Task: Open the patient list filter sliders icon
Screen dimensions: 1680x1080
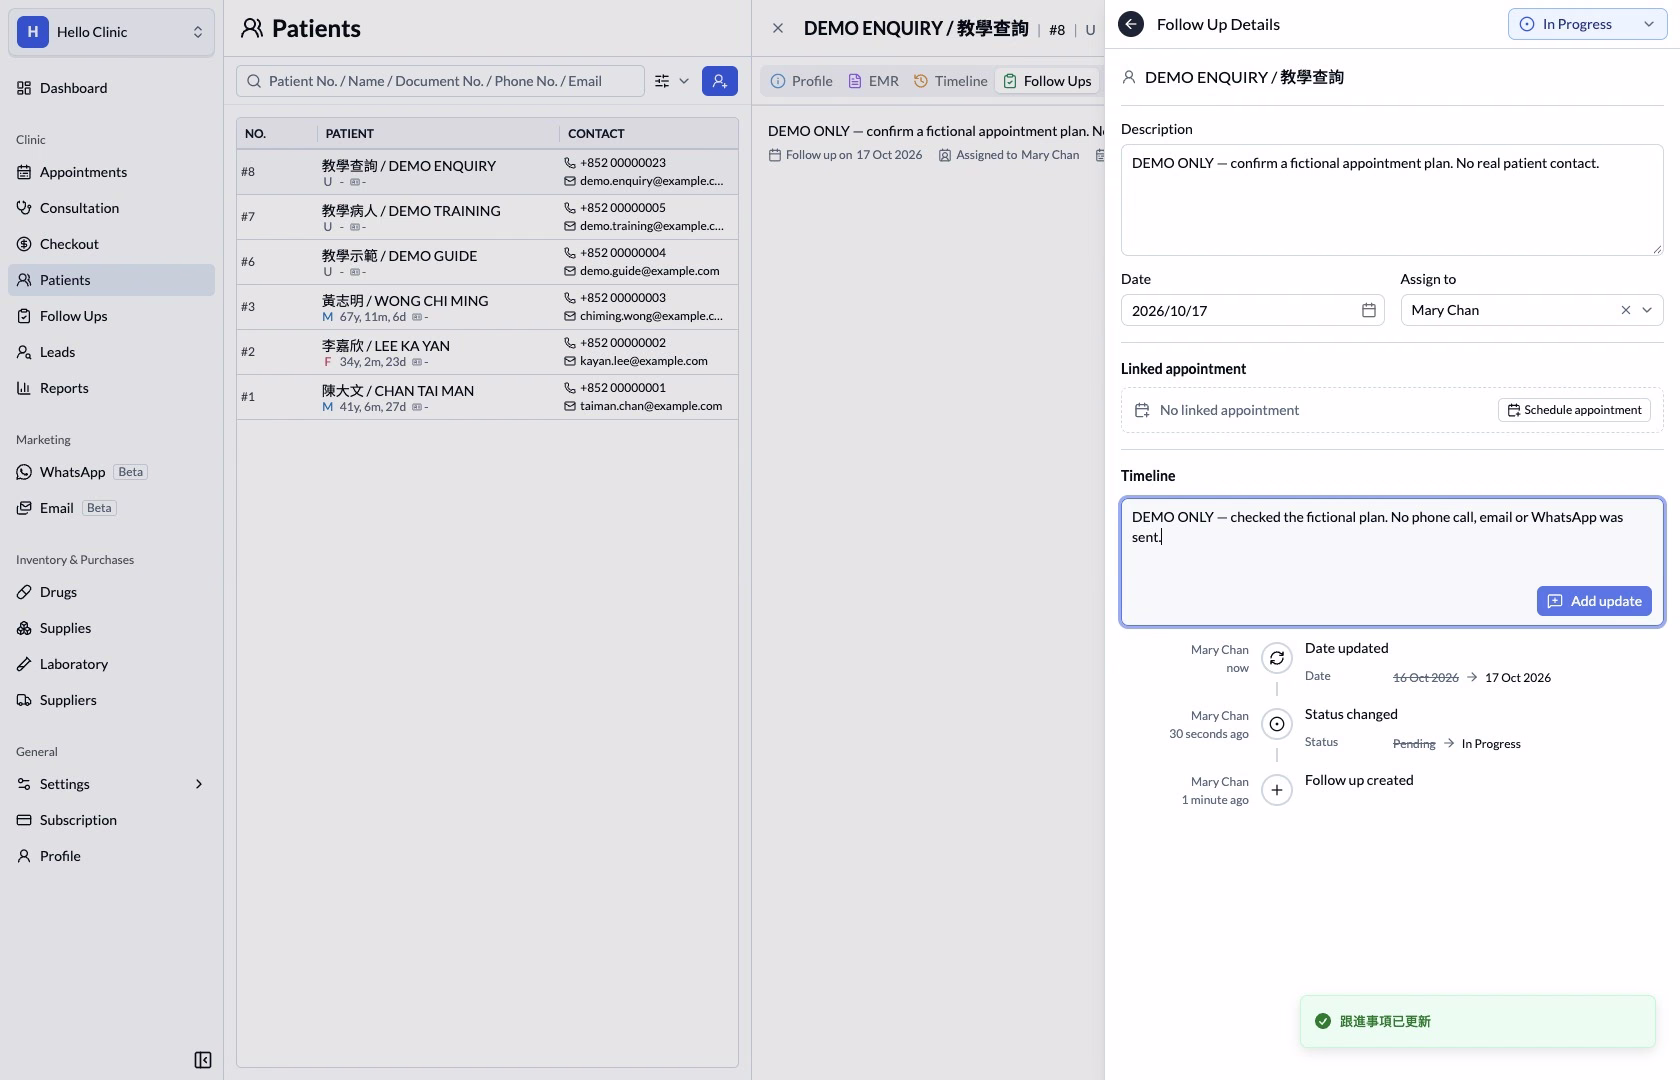Action: (662, 81)
